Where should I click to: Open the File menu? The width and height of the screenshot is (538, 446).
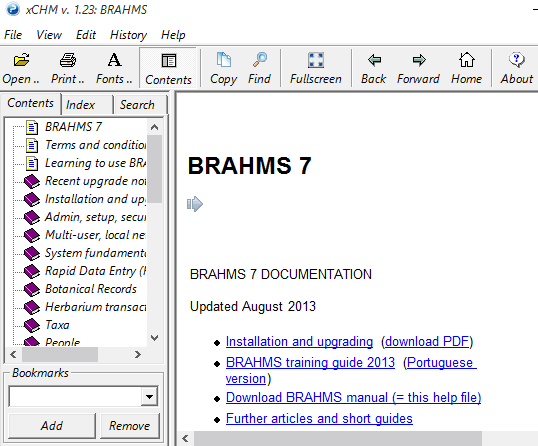click(13, 35)
